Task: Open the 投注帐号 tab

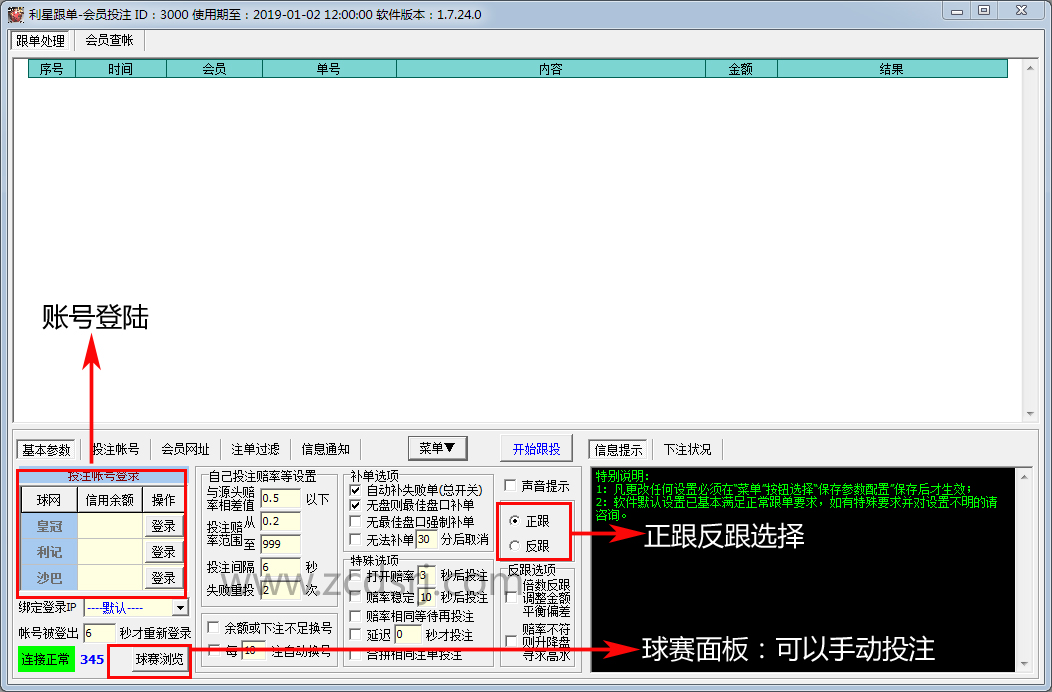Action: coord(116,449)
